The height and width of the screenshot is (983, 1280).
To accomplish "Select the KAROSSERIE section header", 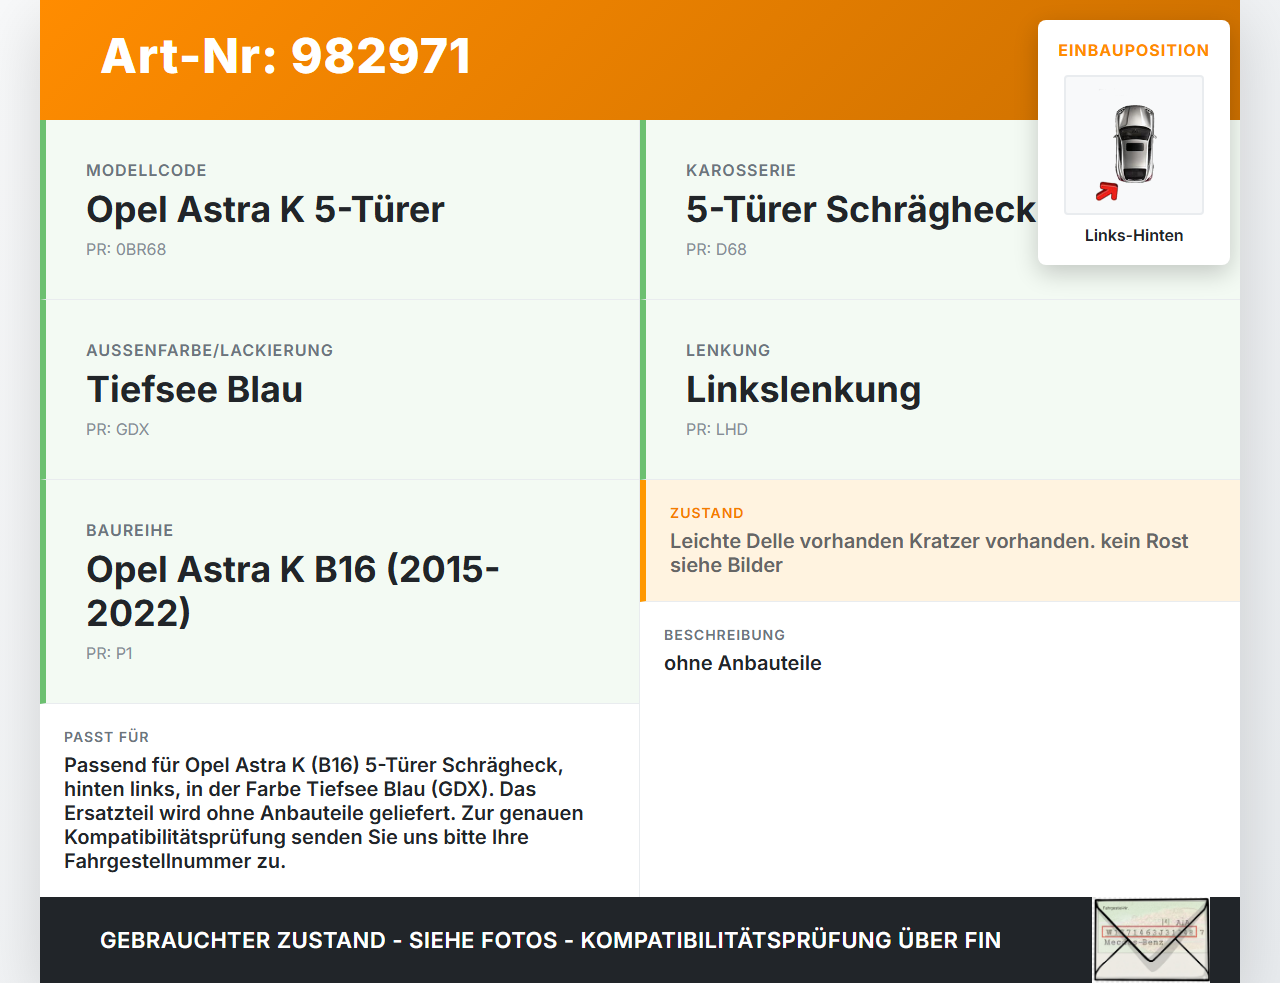I will [740, 170].
